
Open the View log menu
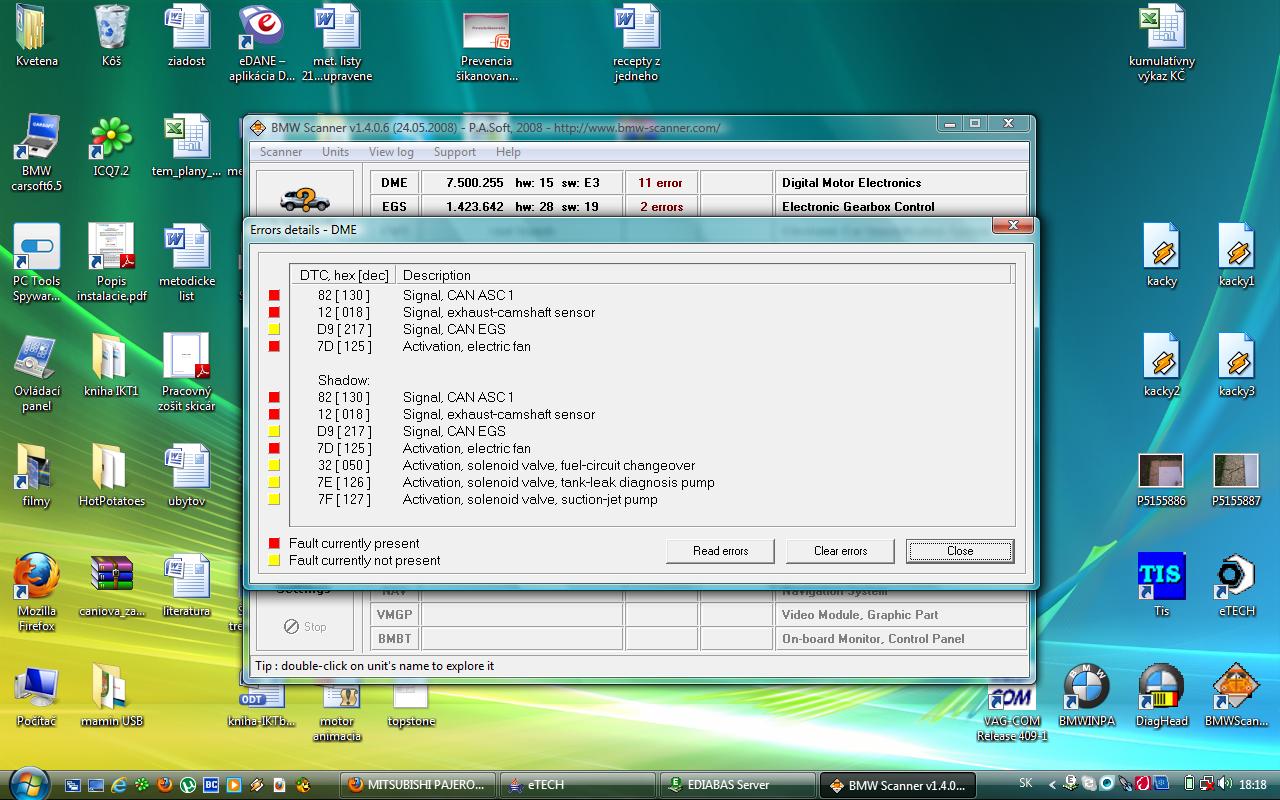390,152
